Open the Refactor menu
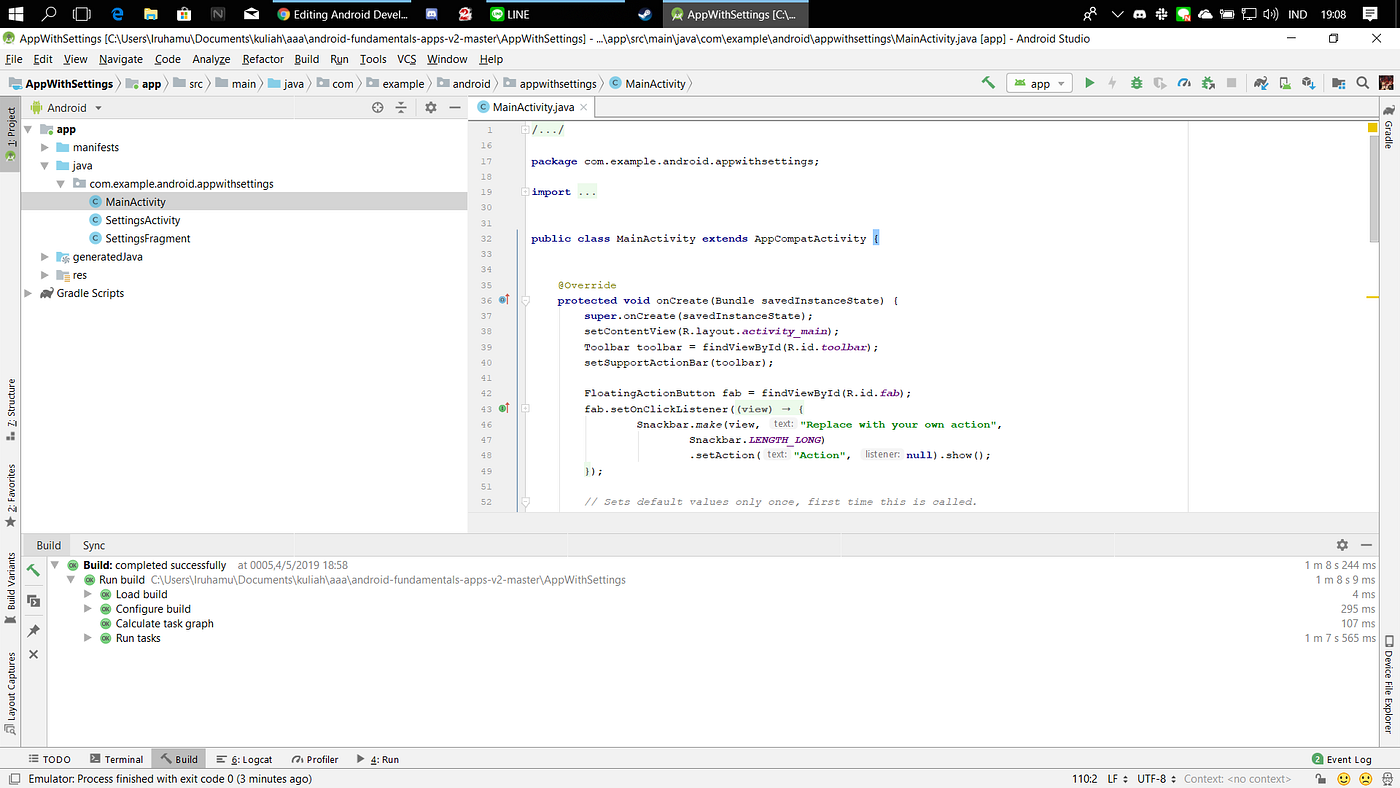 click(262, 59)
